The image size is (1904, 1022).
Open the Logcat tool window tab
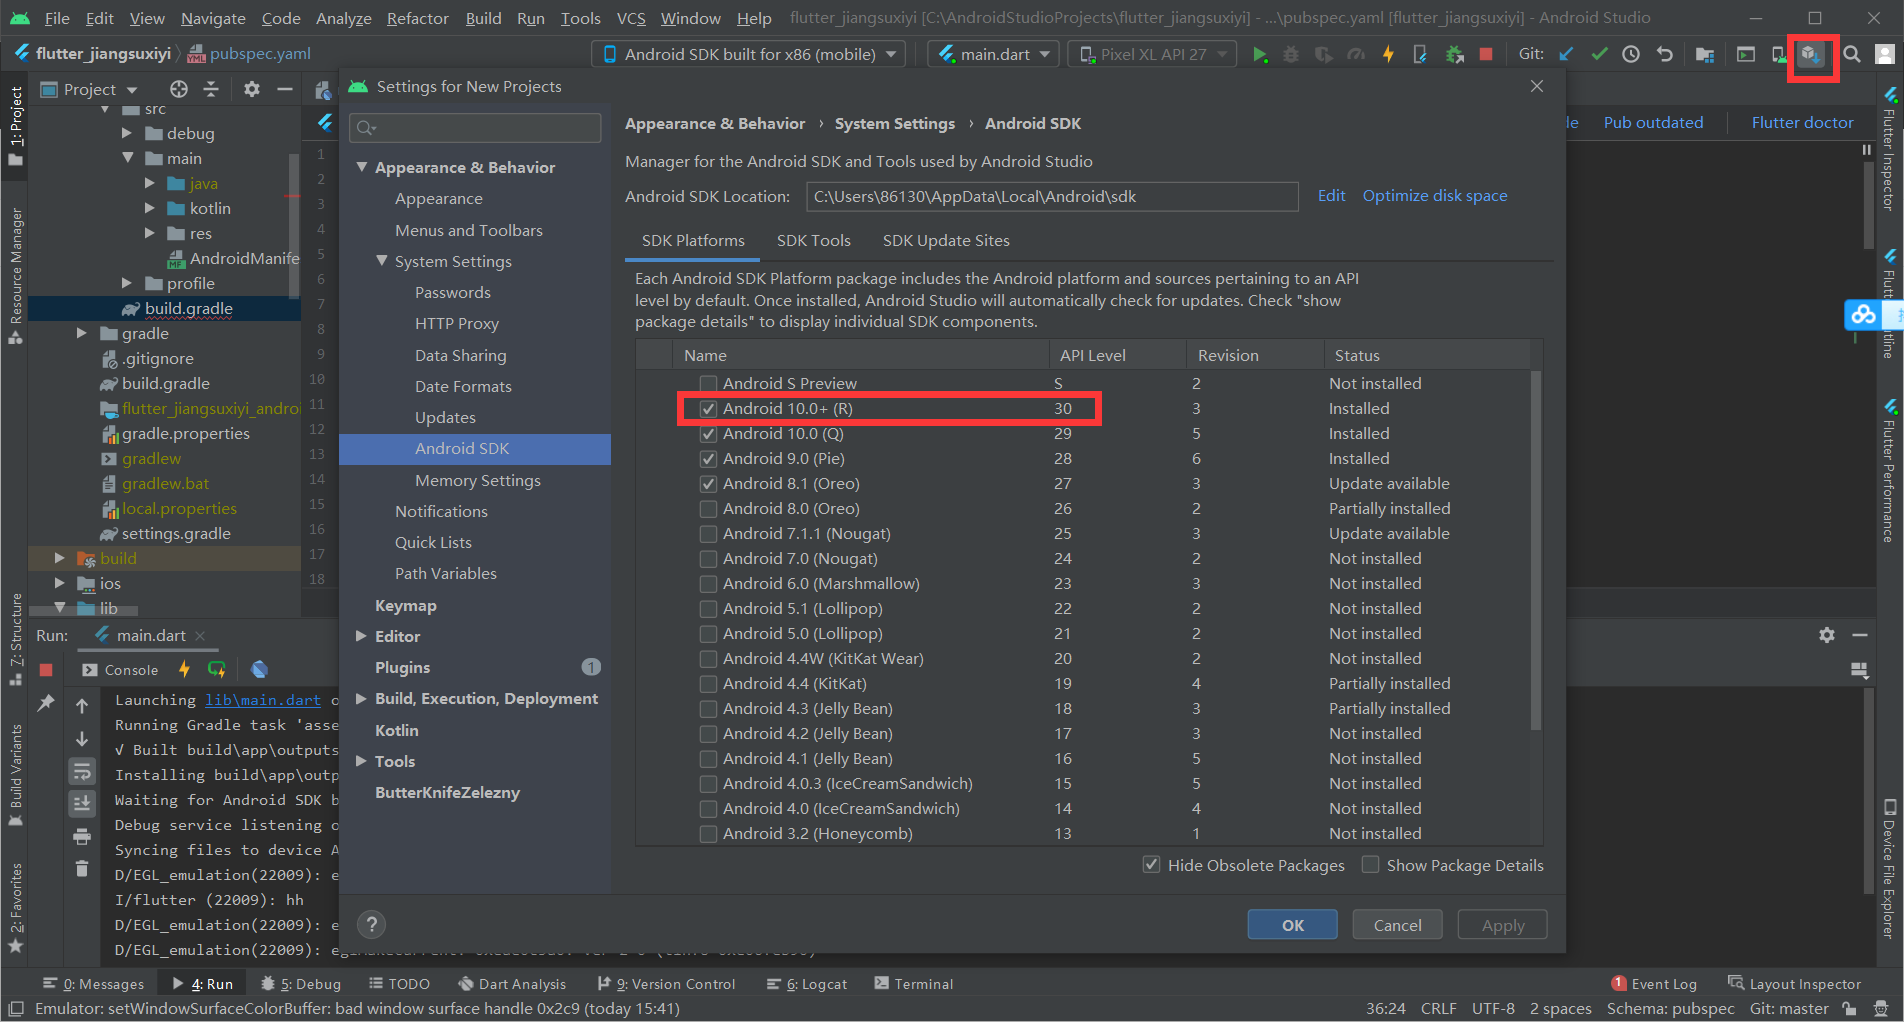point(807,984)
